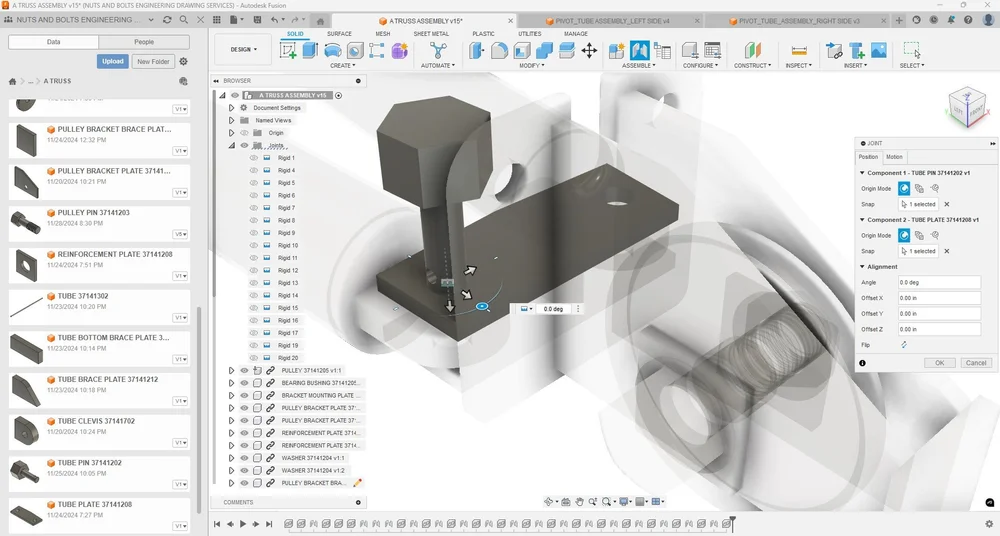1000x536 pixels.
Task: Cancel the Joint dialog
Action: 976,362
